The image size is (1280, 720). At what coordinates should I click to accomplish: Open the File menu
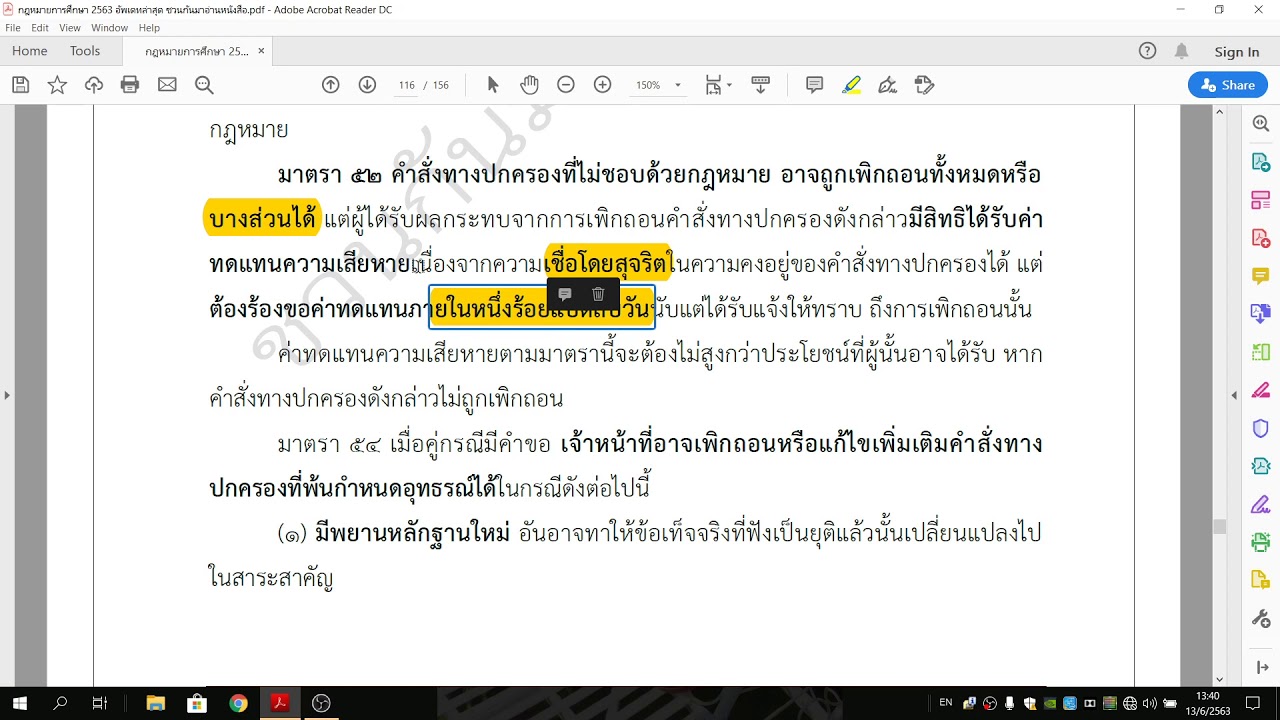[13, 28]
